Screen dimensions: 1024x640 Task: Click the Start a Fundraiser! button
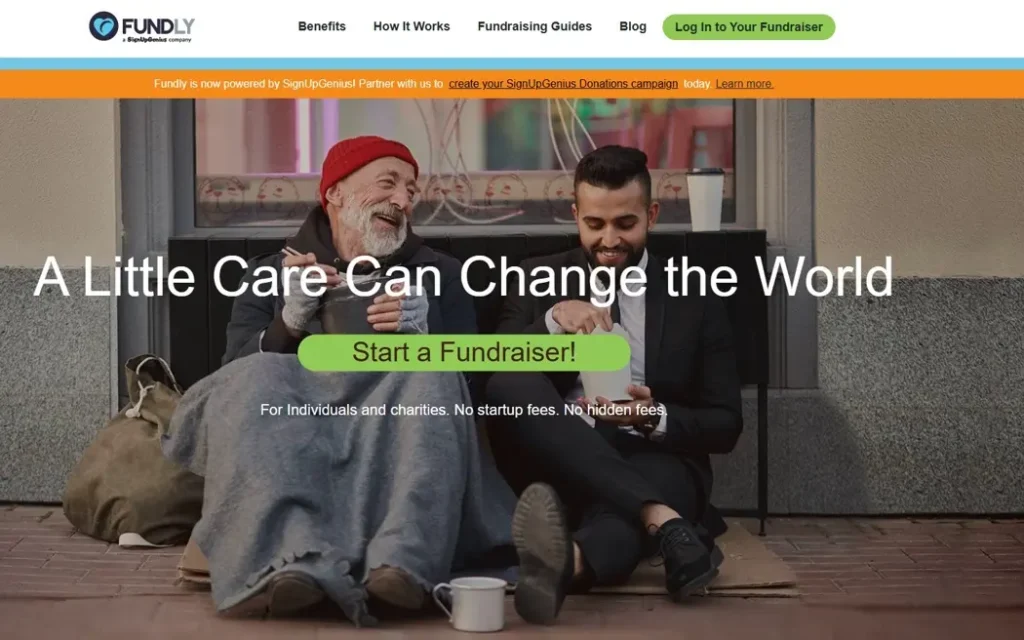click(x=464, y=353)
